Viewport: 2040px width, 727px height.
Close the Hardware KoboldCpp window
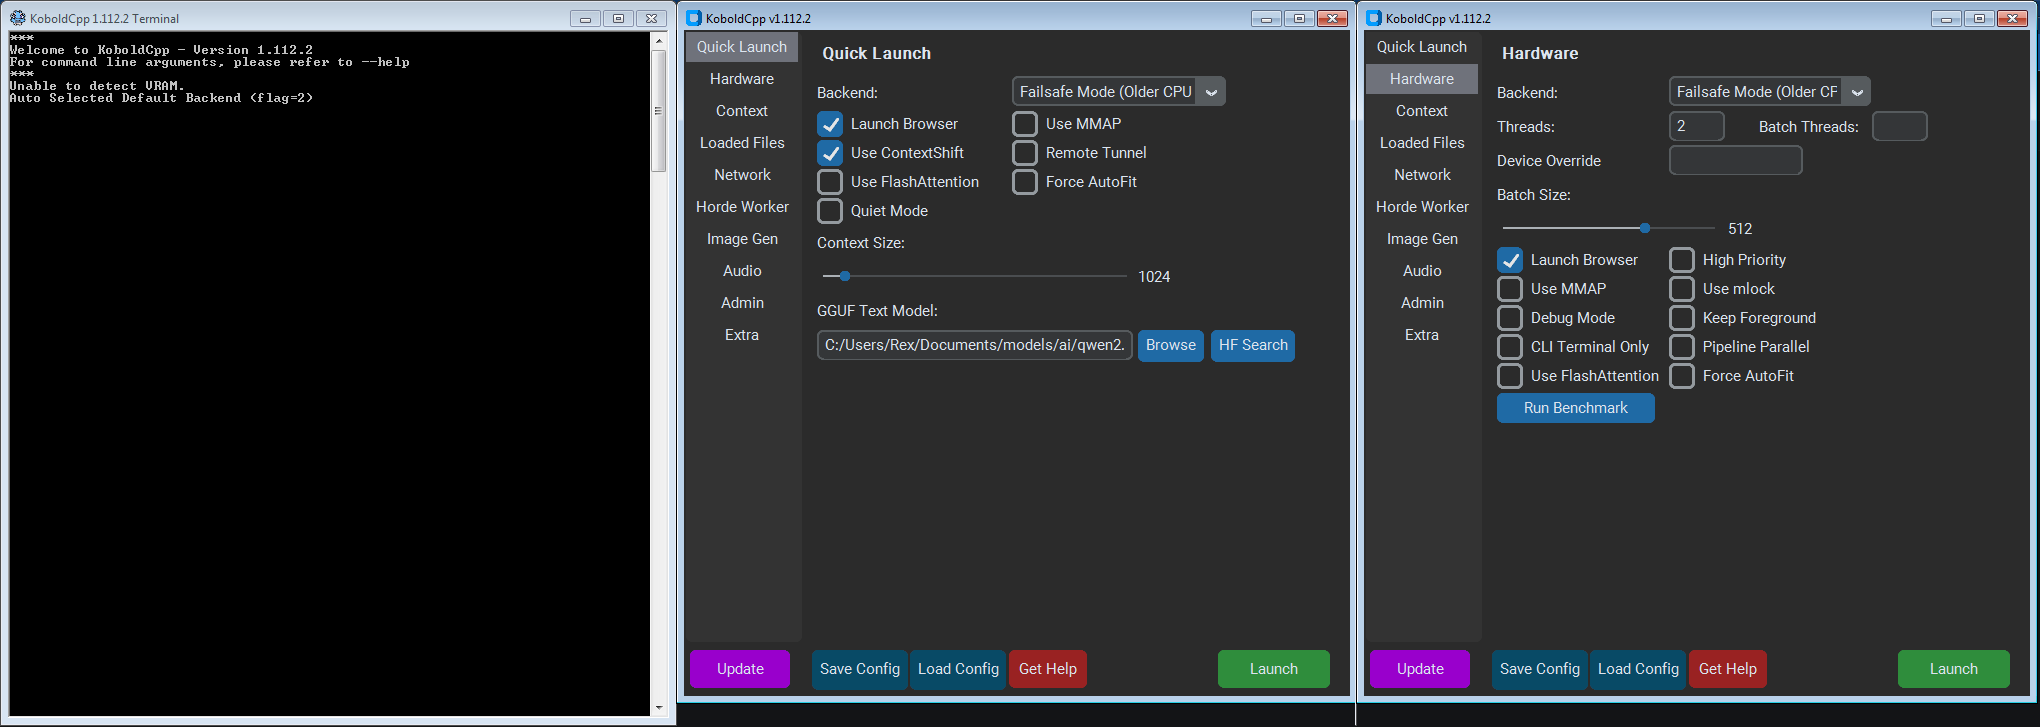[x=2012, y=18]
